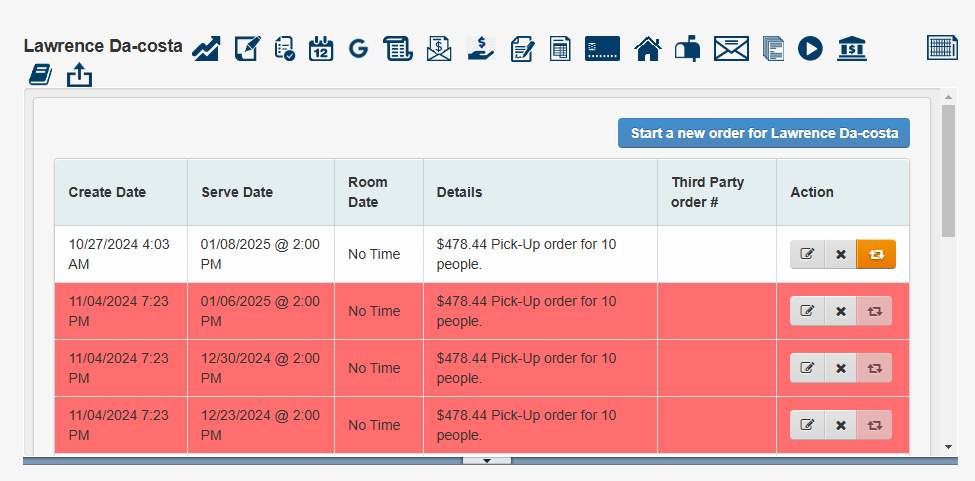Image resolution: width=975 pixels, height=481 pixels.
Task: Click the vertical scrollbar thumb
Action: click(x=948, y=171)
